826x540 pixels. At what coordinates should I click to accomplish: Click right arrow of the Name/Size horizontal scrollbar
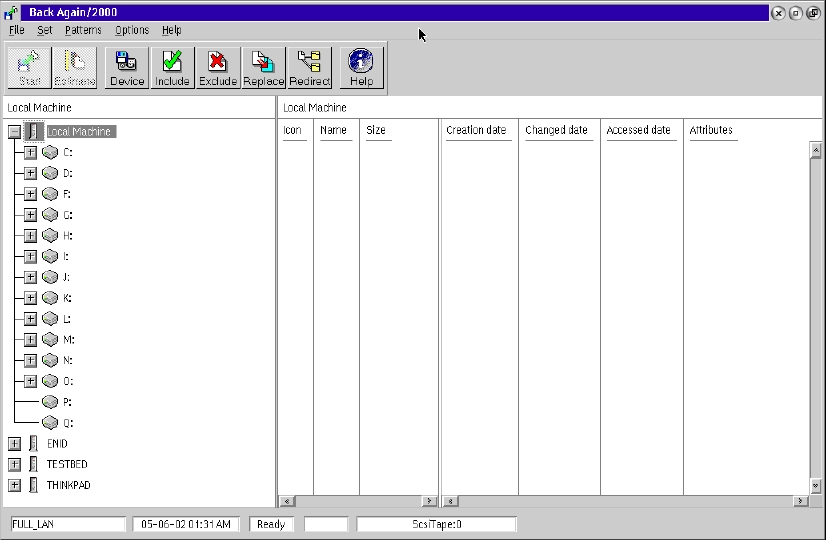[429, 501]
